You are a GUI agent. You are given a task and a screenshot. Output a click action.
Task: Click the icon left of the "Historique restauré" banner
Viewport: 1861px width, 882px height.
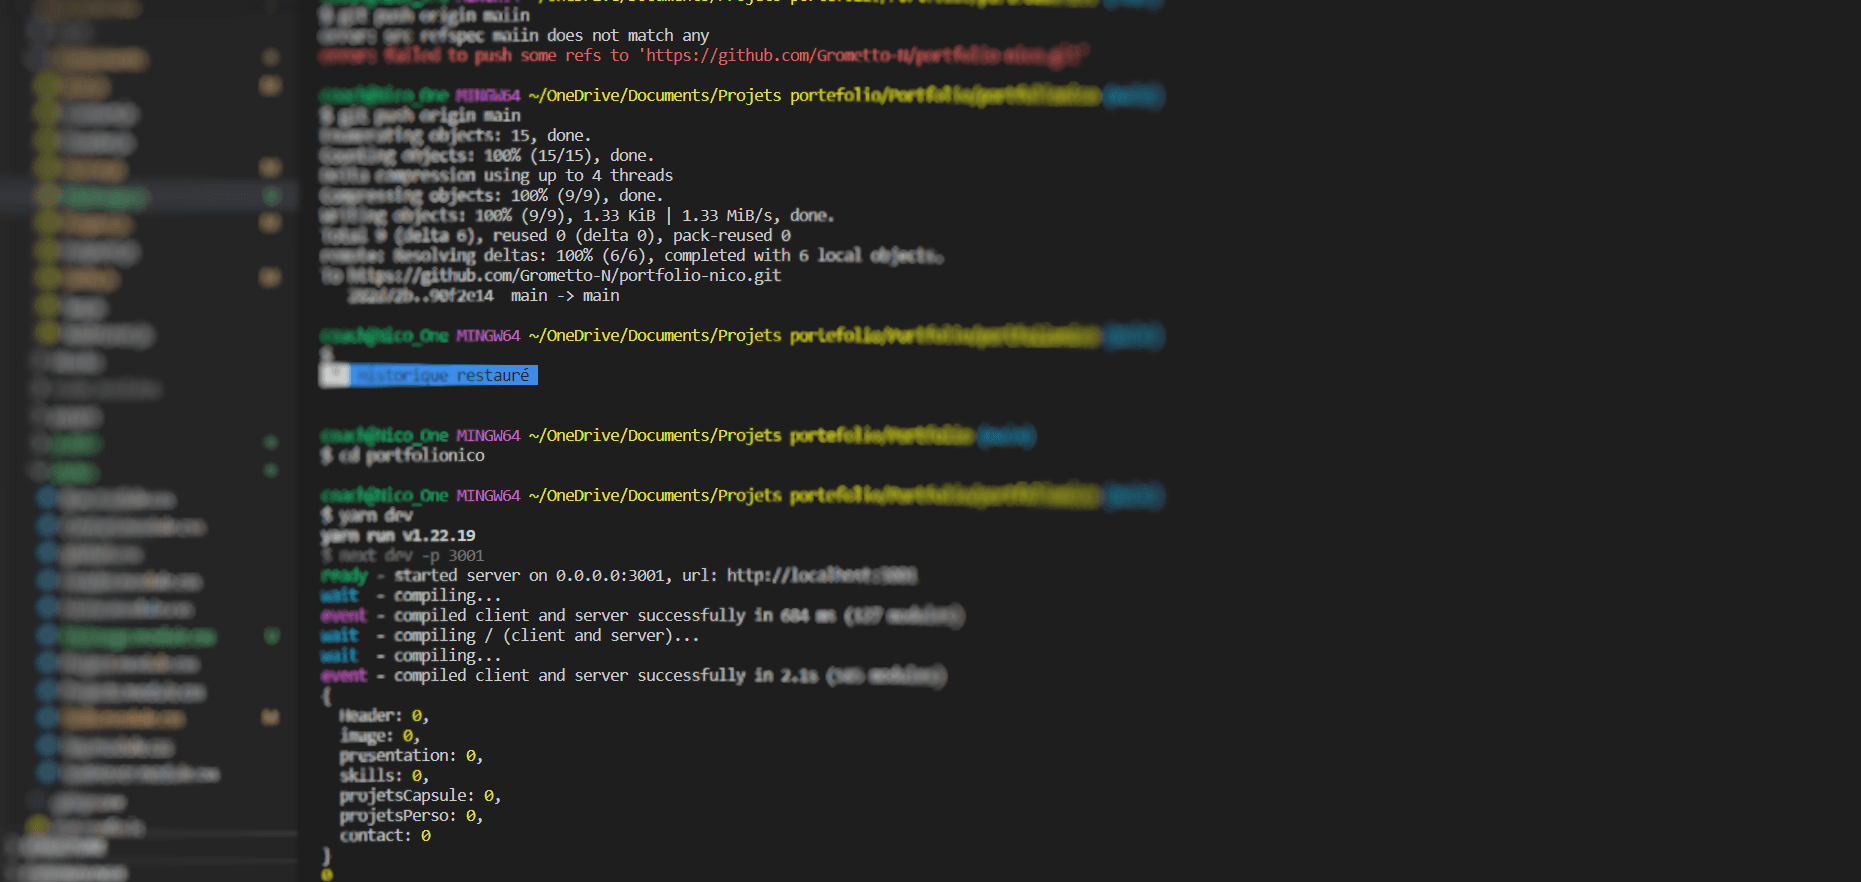coord(335,375)
